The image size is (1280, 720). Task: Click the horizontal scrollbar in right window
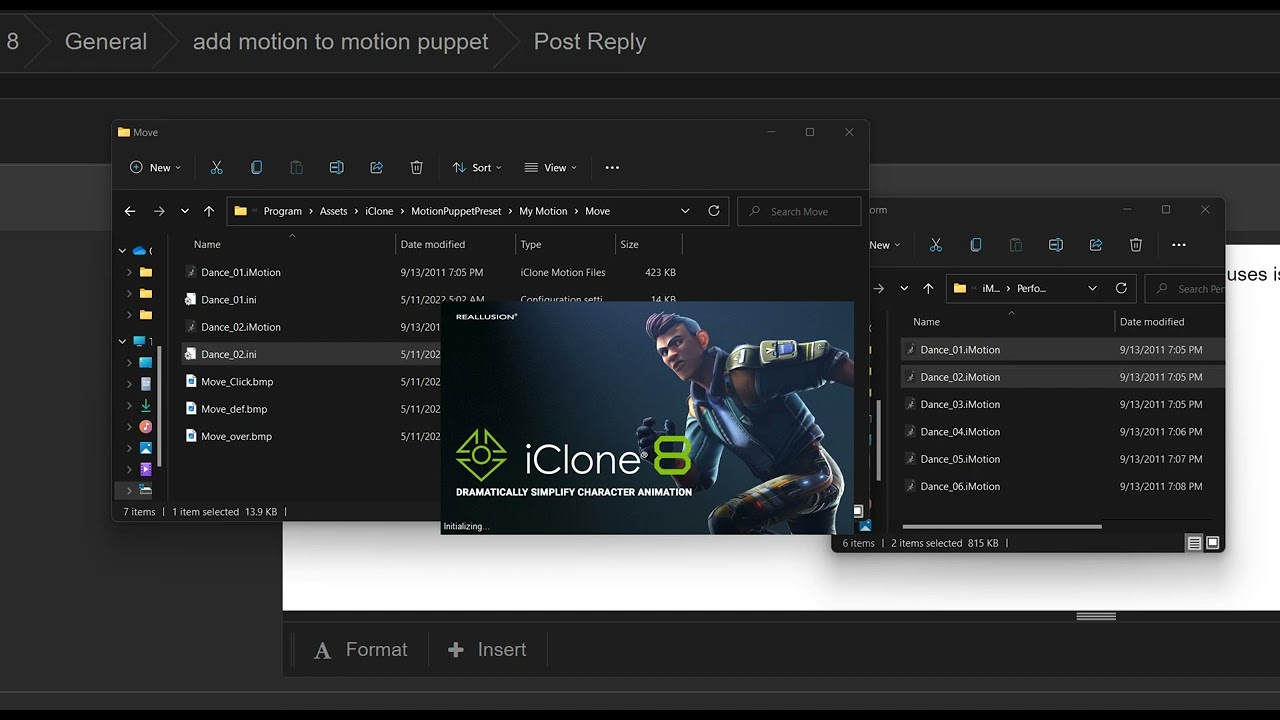tap(1001, 526)
